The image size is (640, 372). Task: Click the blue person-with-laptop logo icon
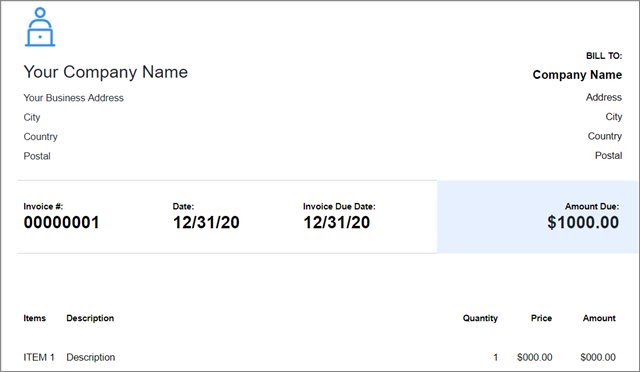[x=40, y=27]
